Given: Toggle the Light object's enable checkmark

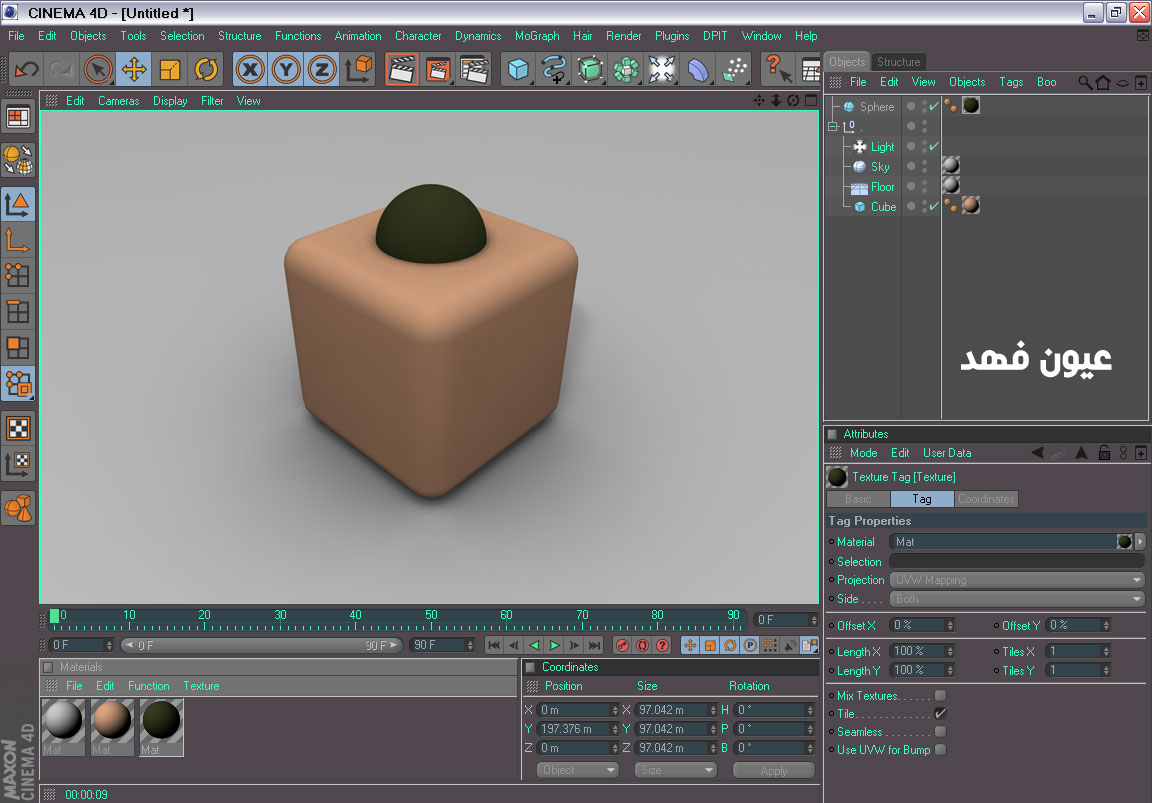Looking at the screenshot, I should [x=933, y=146].
